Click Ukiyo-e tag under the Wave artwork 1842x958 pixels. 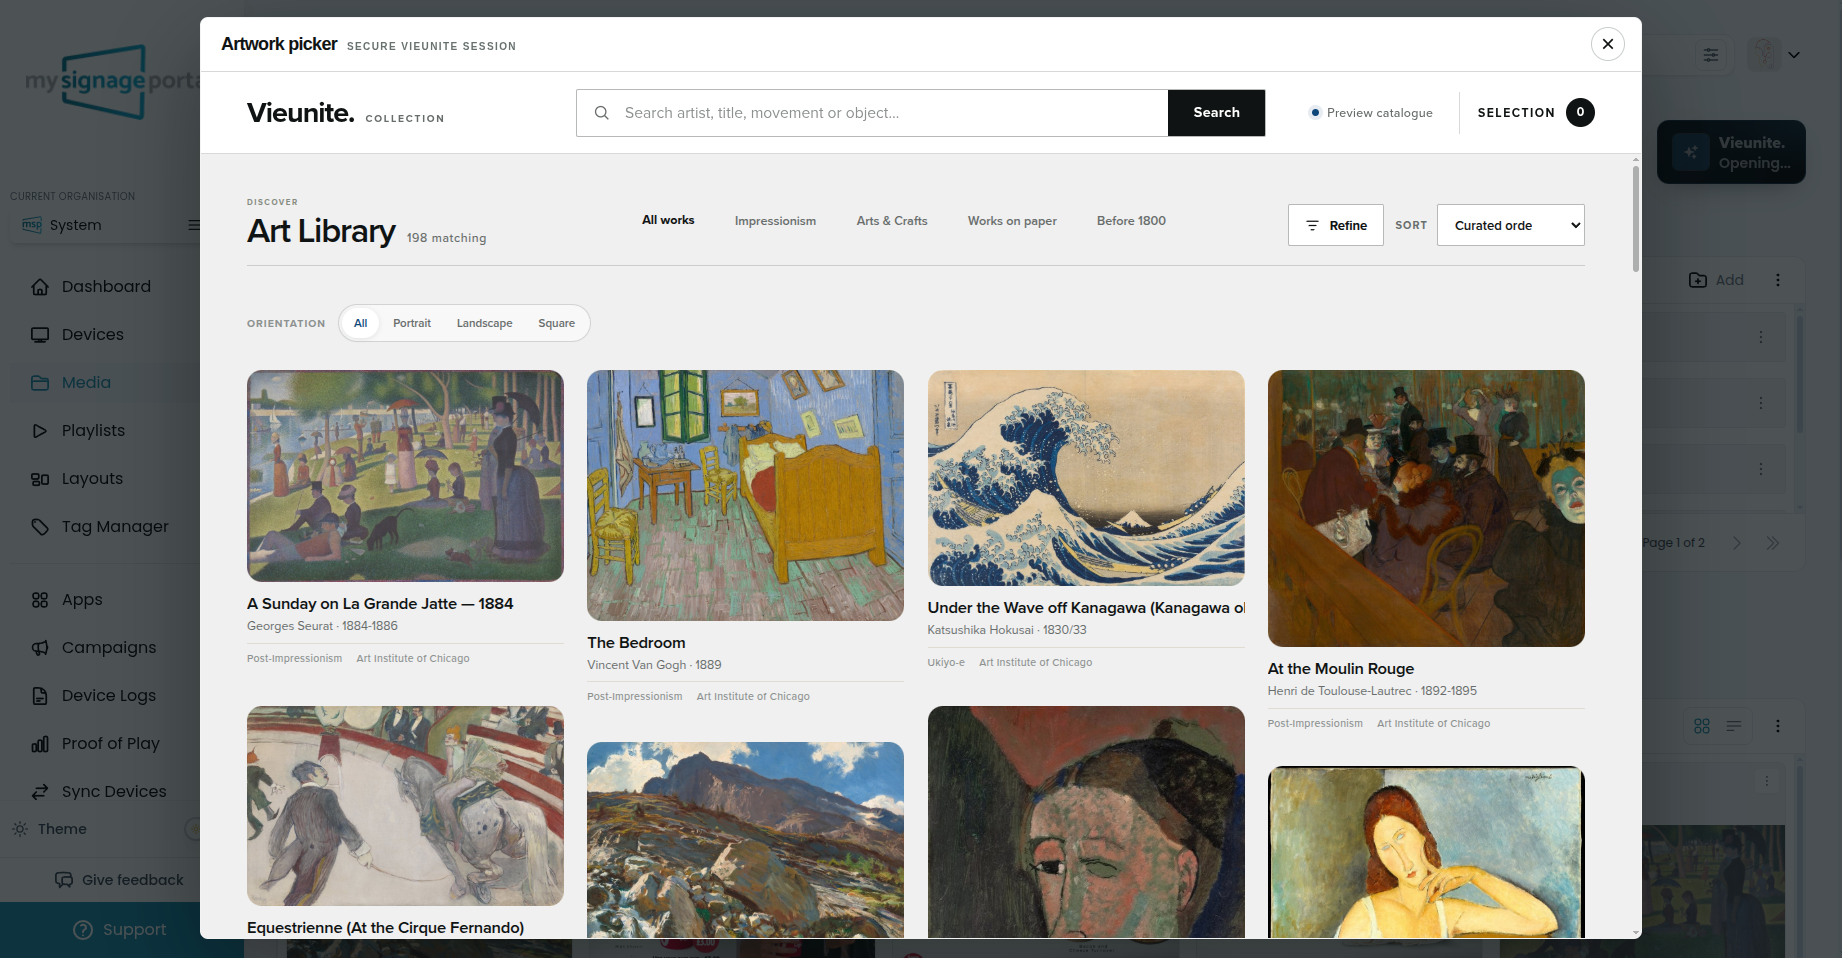[x=946, y=663]
